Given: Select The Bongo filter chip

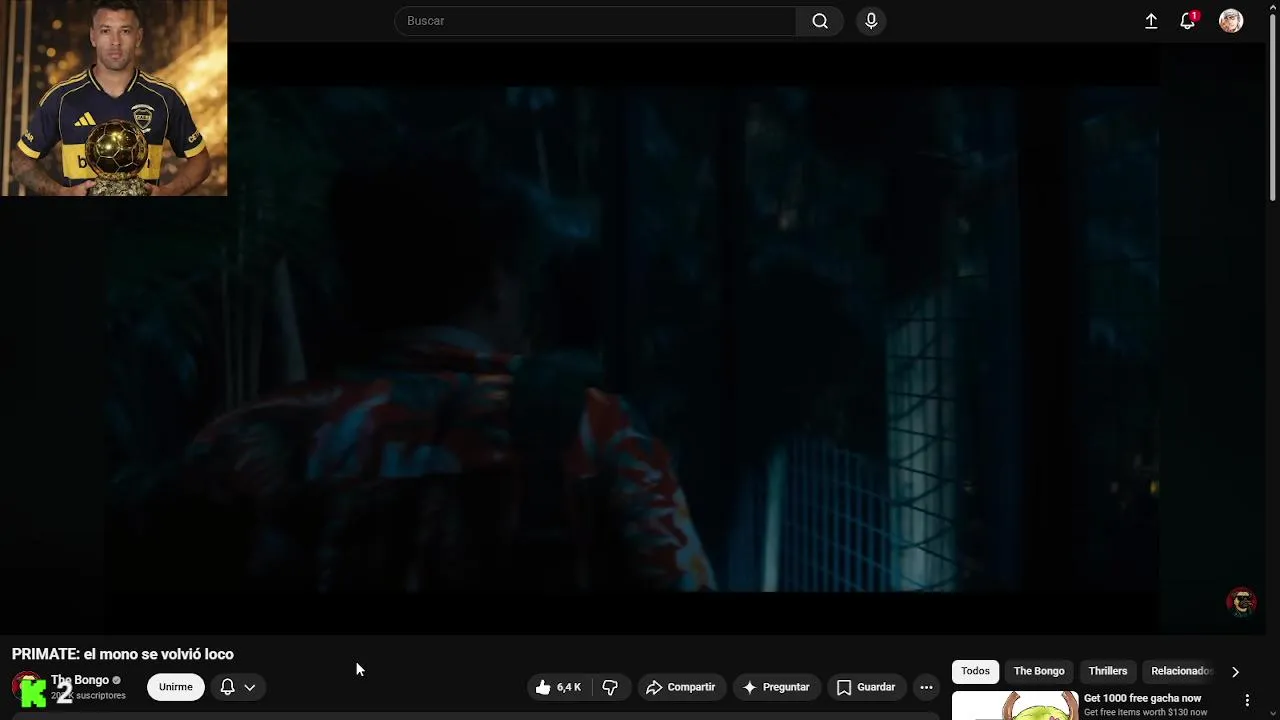Looking at the screenshot, I should tap(1039, 671).
